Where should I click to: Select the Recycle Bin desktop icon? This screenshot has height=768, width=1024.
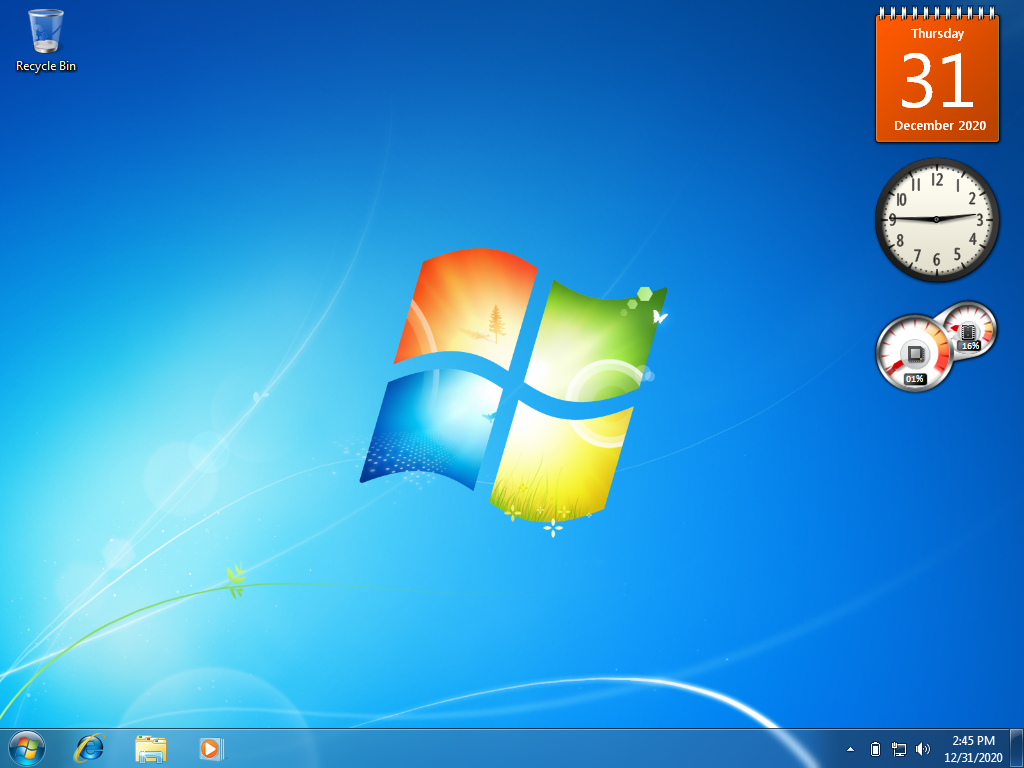[46, 40]
